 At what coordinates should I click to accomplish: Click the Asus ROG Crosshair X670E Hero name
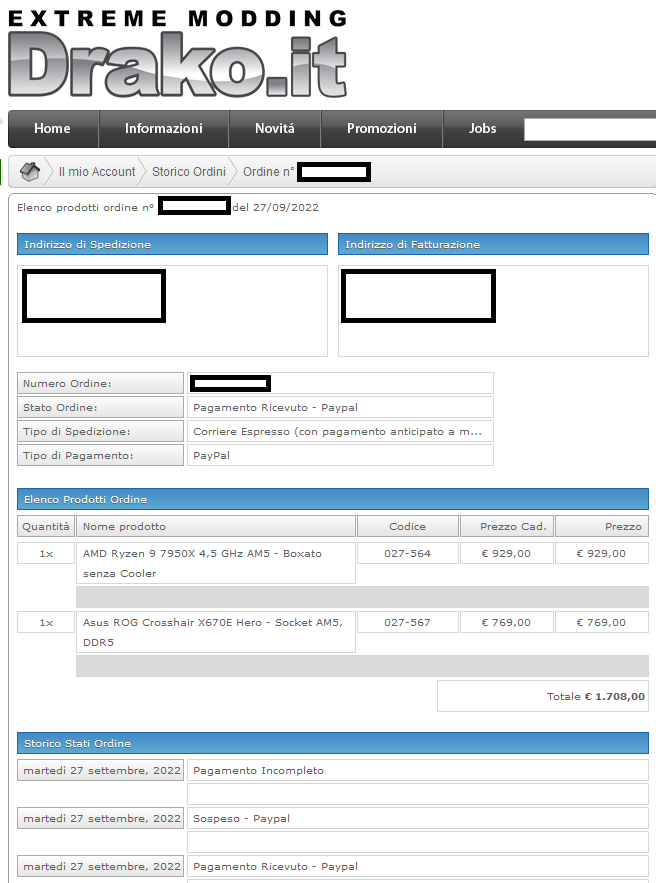pos(216,632)
